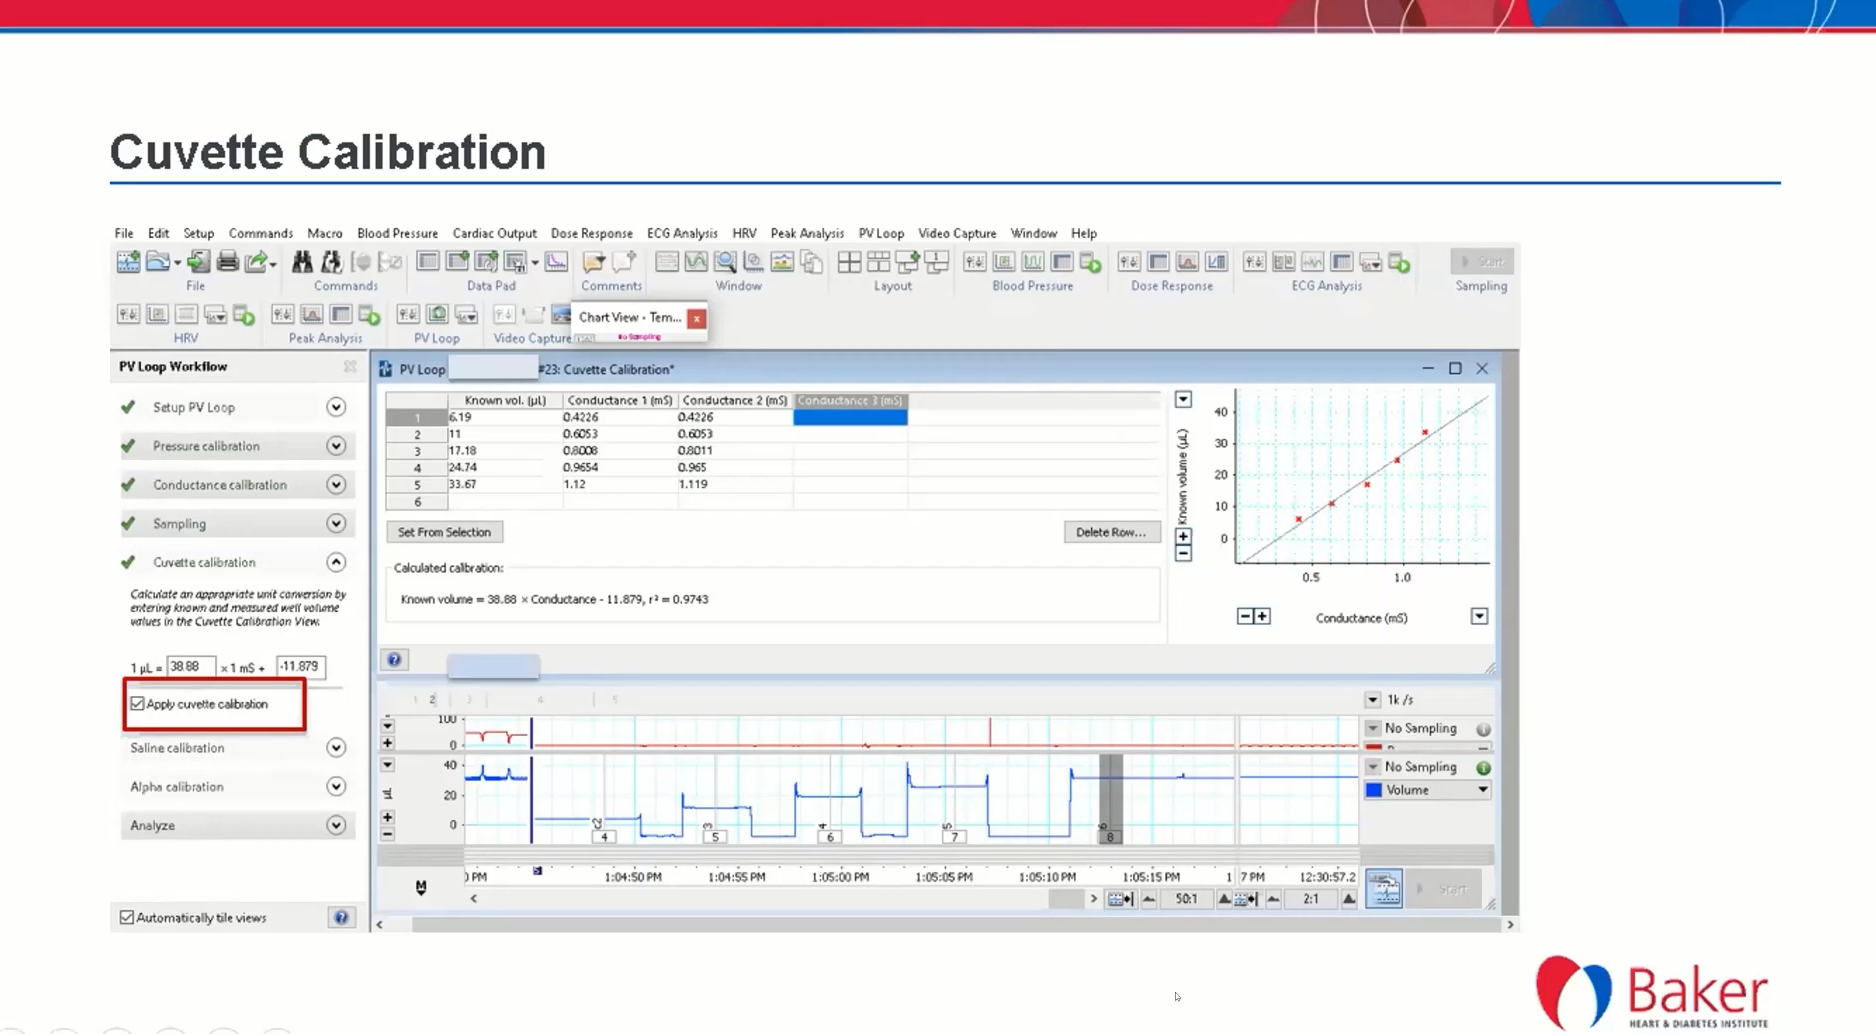
Task: Click the four-pane grid Layout icon
Action: tap(849, 262)
